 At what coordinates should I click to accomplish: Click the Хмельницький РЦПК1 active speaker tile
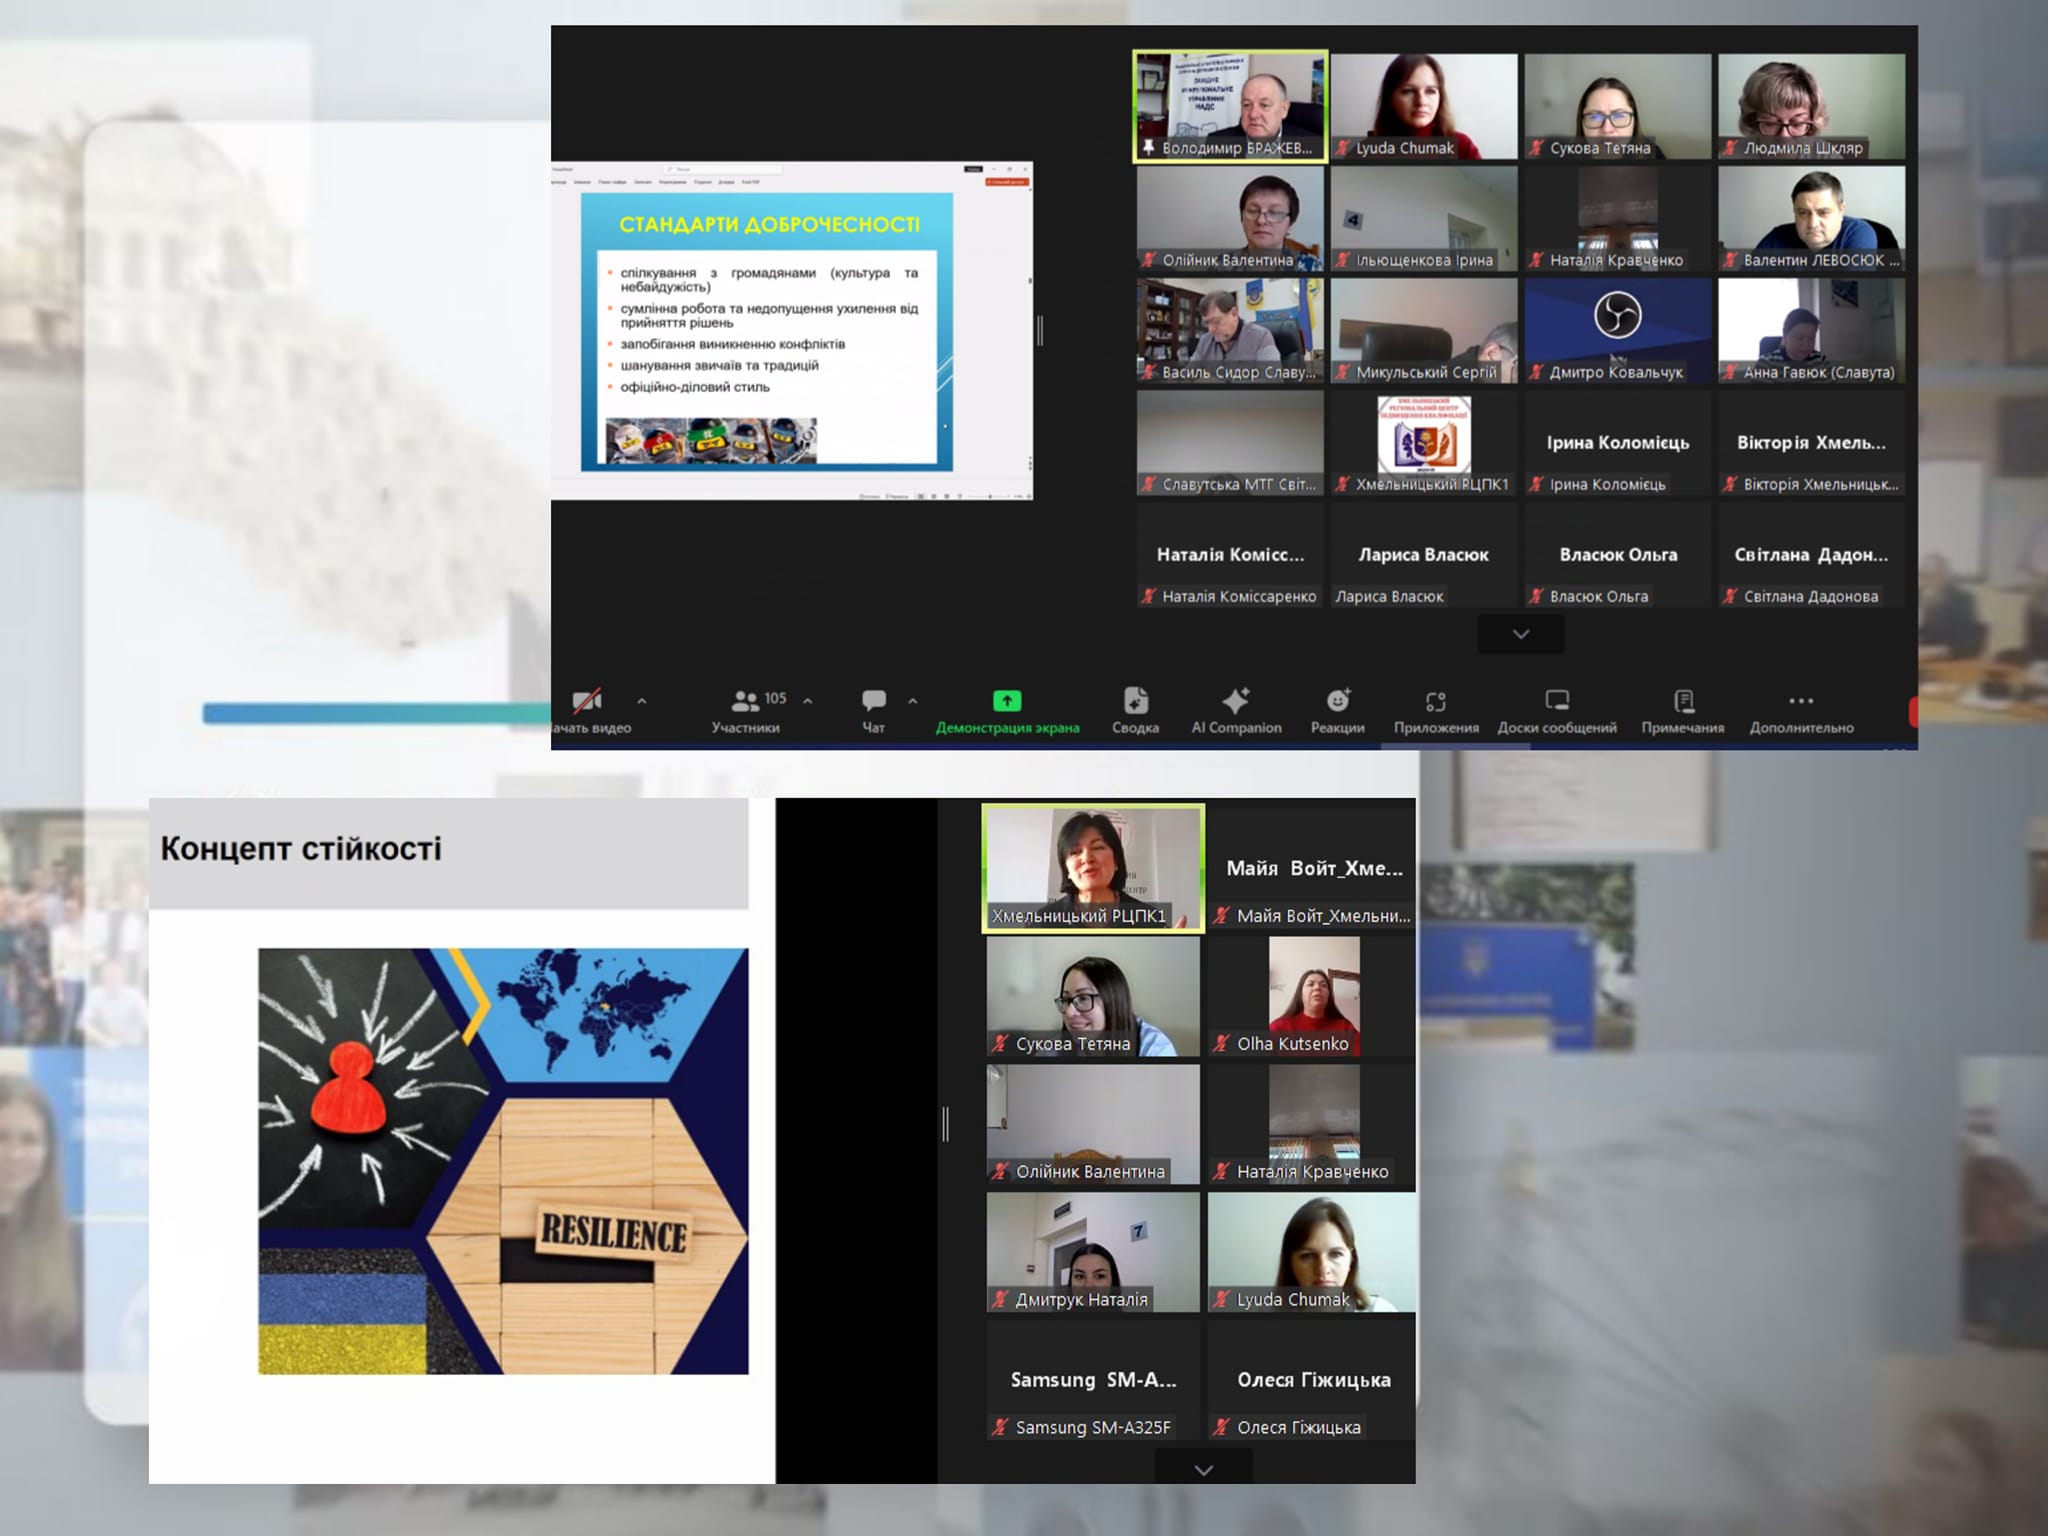pyautogui.click(x=1093, y=868)
